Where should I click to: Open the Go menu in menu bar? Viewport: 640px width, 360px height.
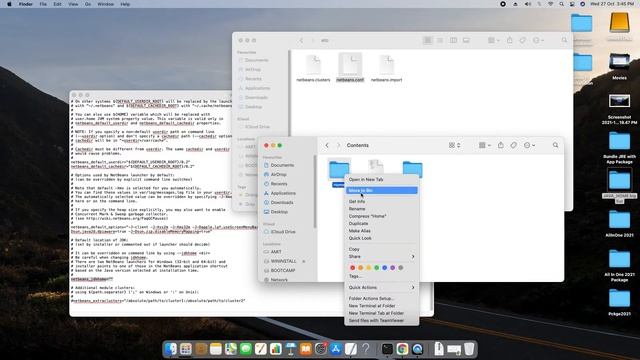(x=88, y=4)
